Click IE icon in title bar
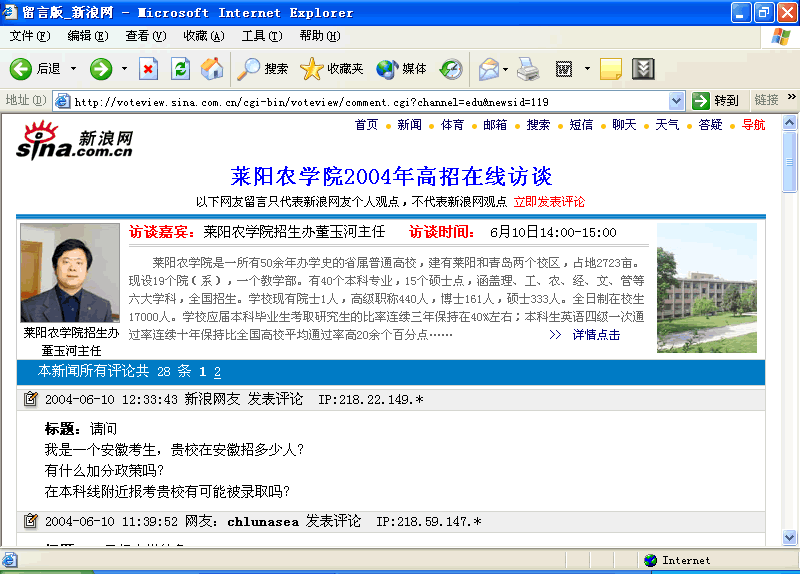The width and height of the screenshot is (800, 574). click(9, 12)
